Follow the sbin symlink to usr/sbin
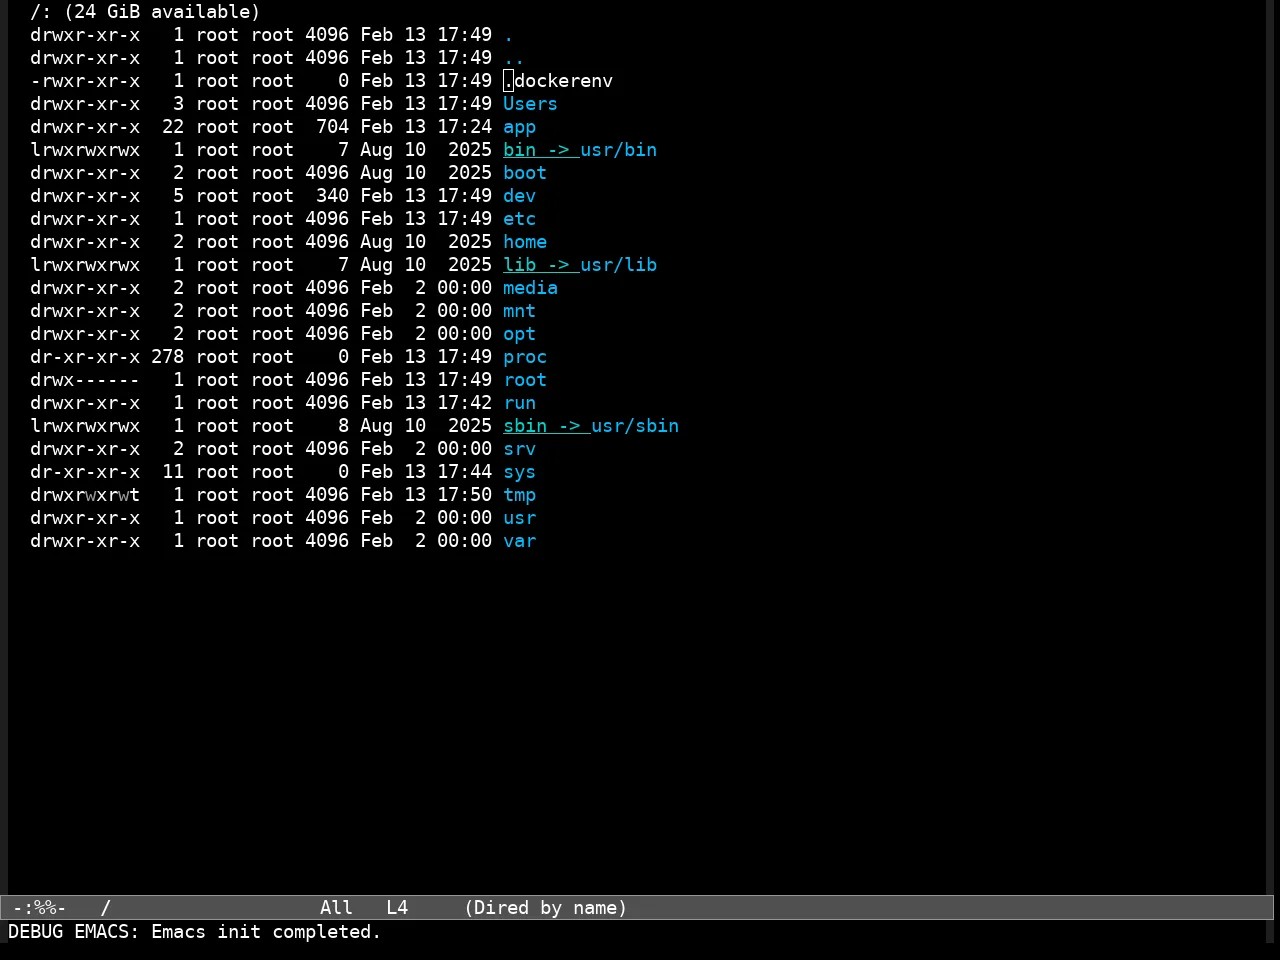Screen dimensions: 1280x960 (591, 426)
